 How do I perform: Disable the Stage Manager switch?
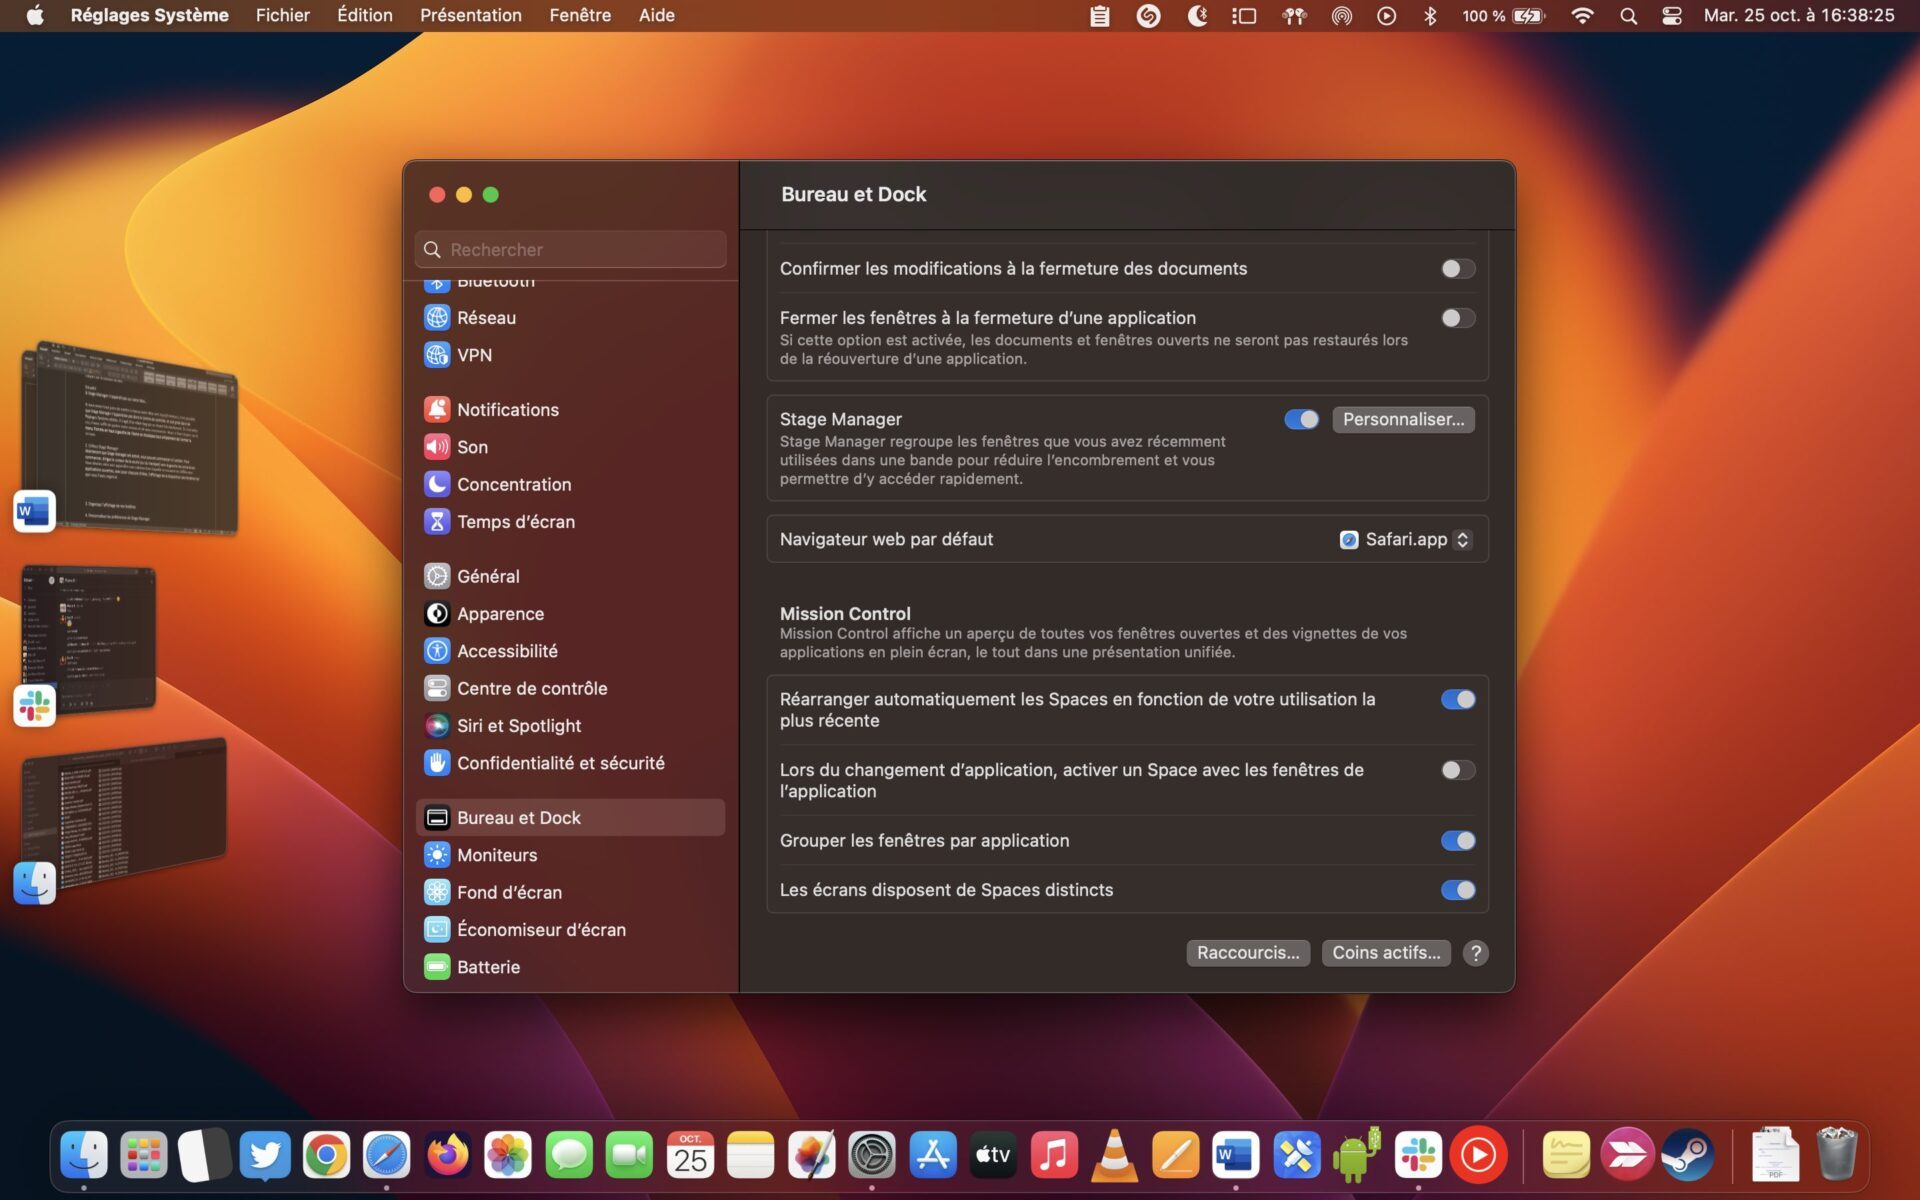1301,419
